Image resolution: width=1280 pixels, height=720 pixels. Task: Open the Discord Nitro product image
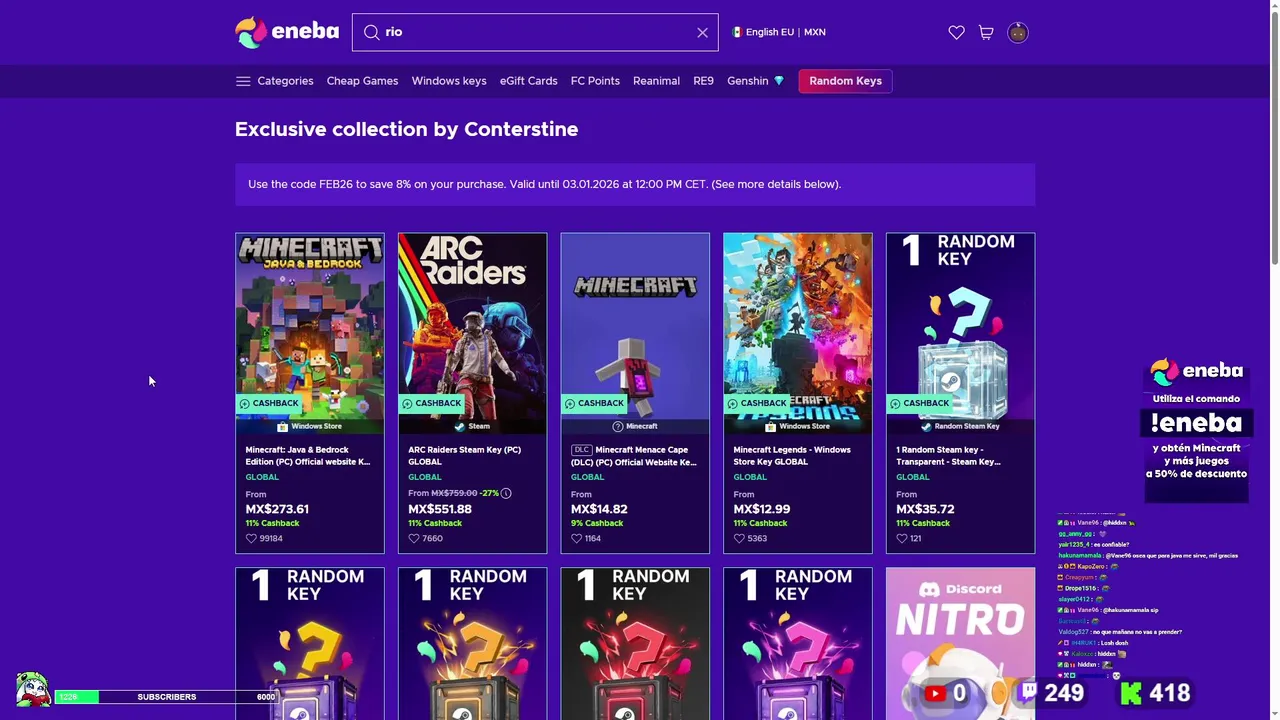coord(960,642)
